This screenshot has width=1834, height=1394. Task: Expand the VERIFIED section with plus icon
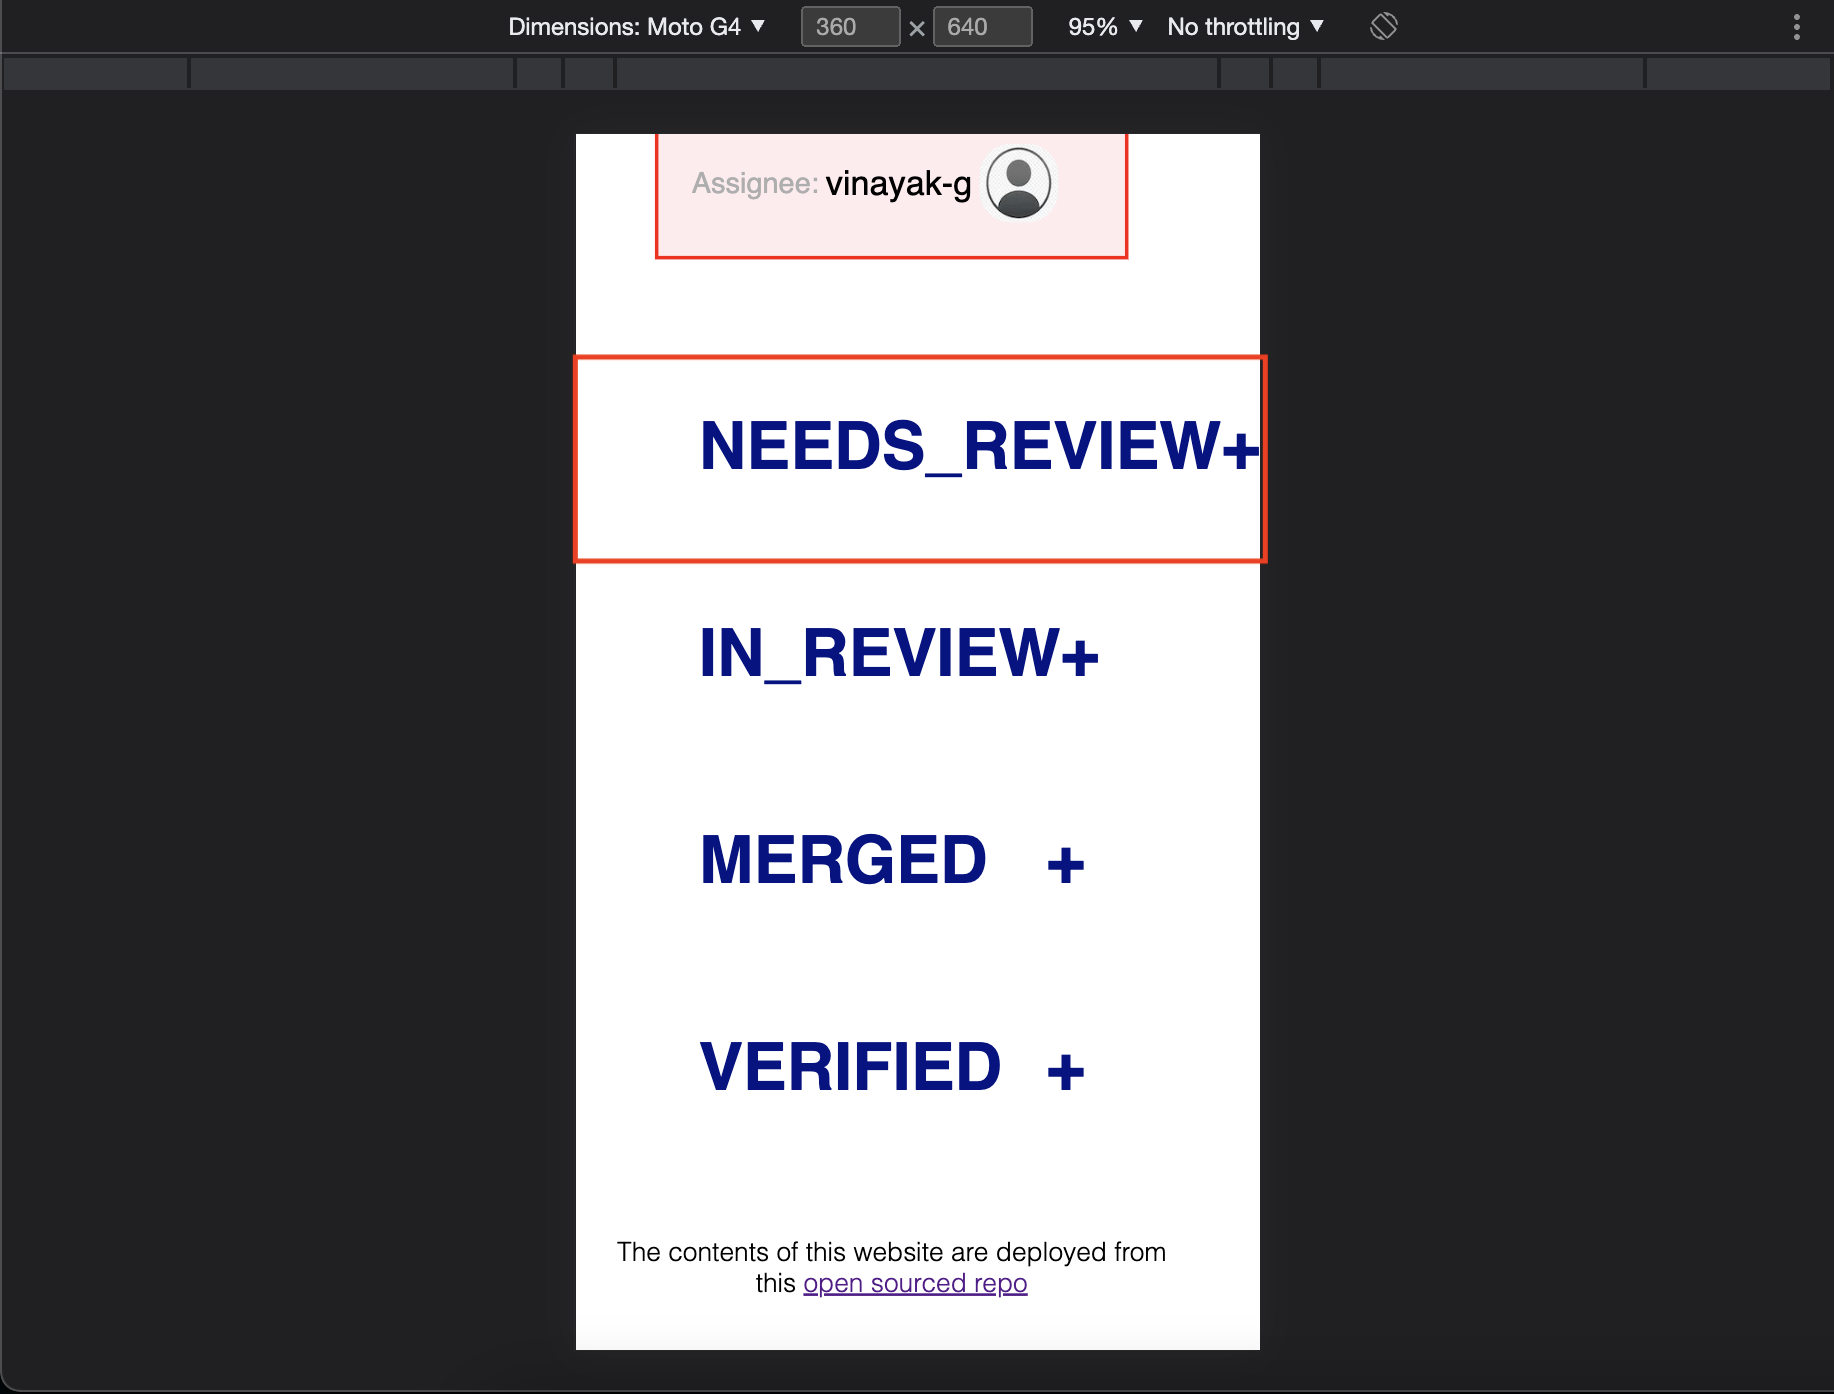pos(1066,1072)
